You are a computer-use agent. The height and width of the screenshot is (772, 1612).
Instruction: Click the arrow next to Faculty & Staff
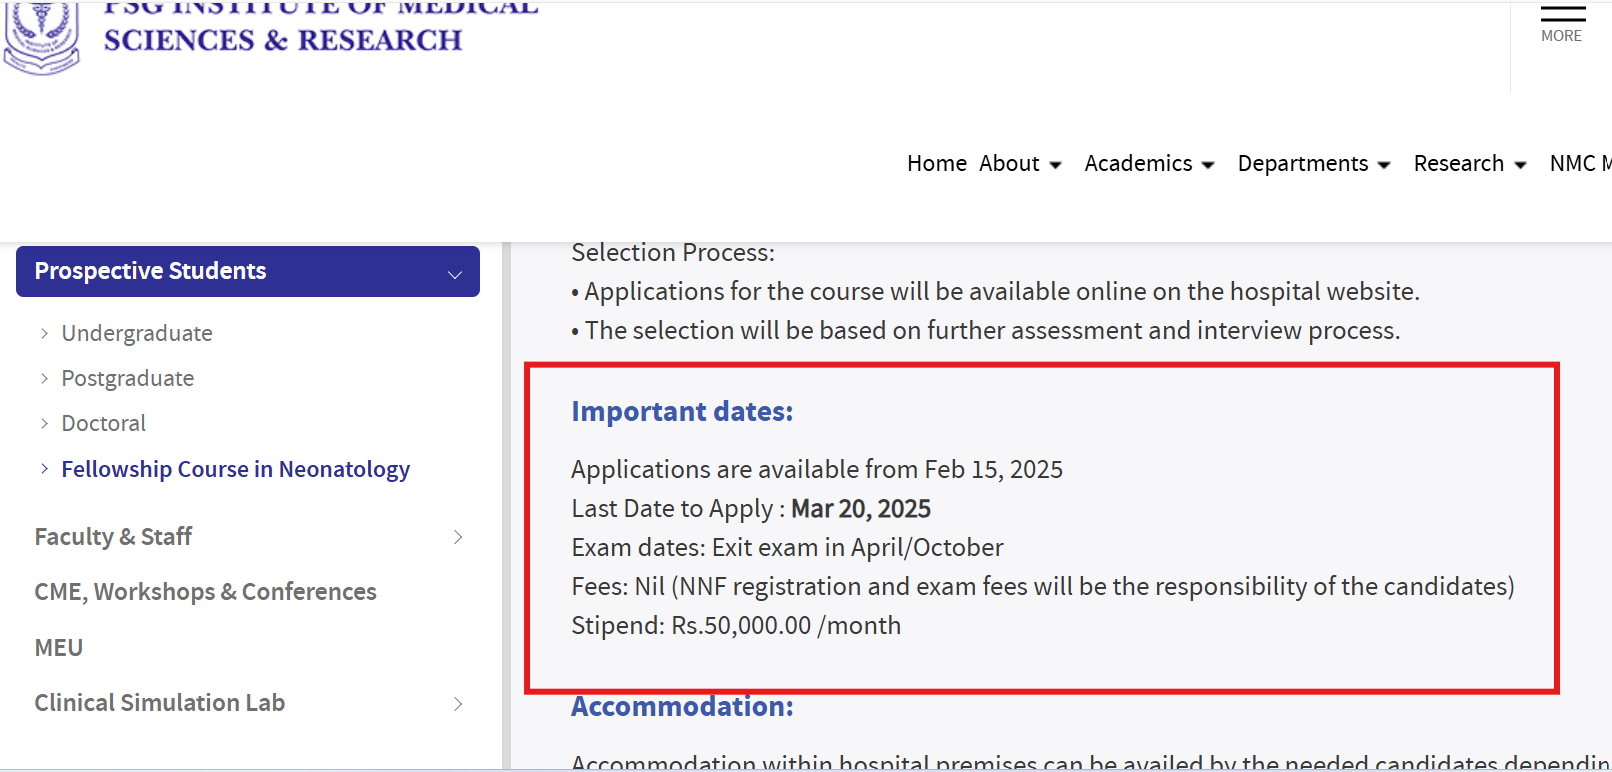pyautogui.click(x=458, y=537)
